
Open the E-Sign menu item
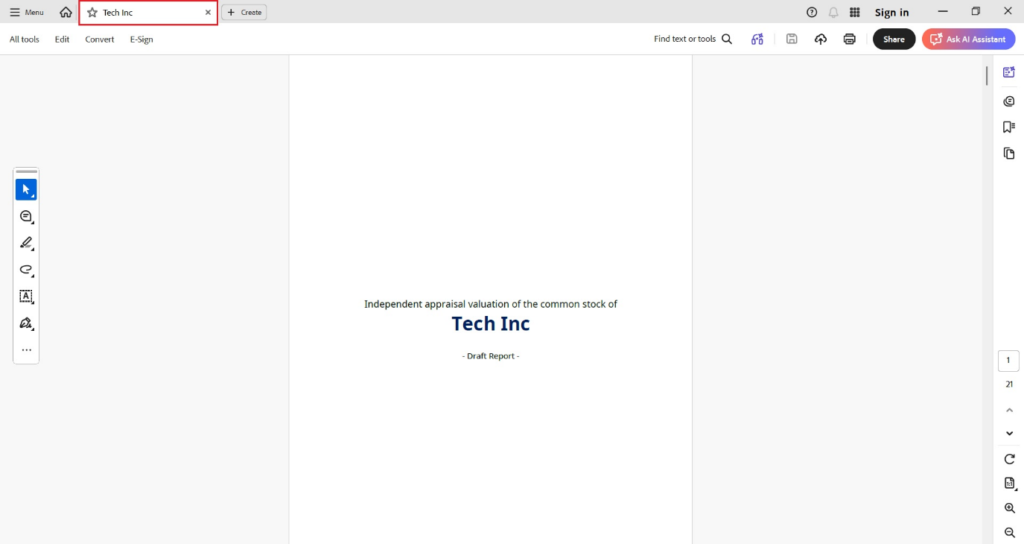(x=141, y=39)
